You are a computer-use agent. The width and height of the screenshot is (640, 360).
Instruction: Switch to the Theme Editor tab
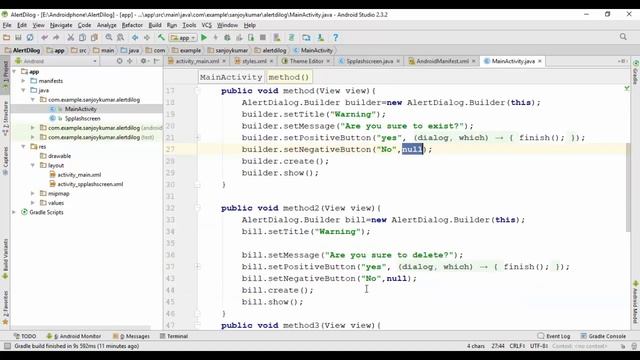[306, 61]
